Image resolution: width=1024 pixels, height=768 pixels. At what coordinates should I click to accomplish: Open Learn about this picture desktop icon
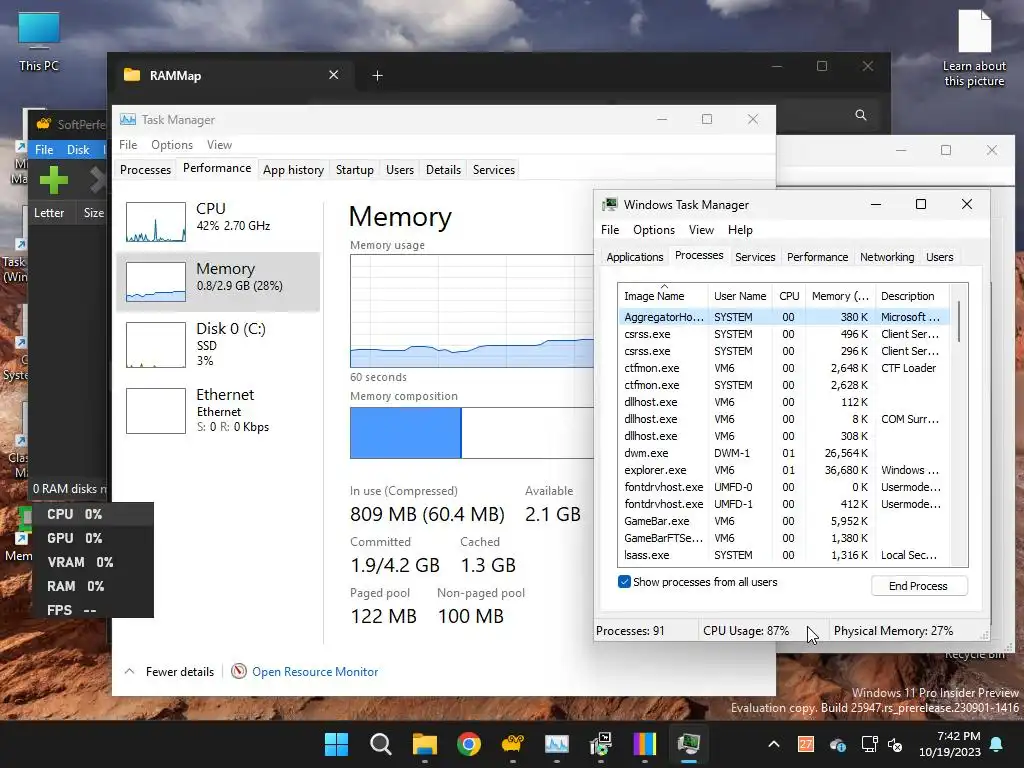pos(974,47)
